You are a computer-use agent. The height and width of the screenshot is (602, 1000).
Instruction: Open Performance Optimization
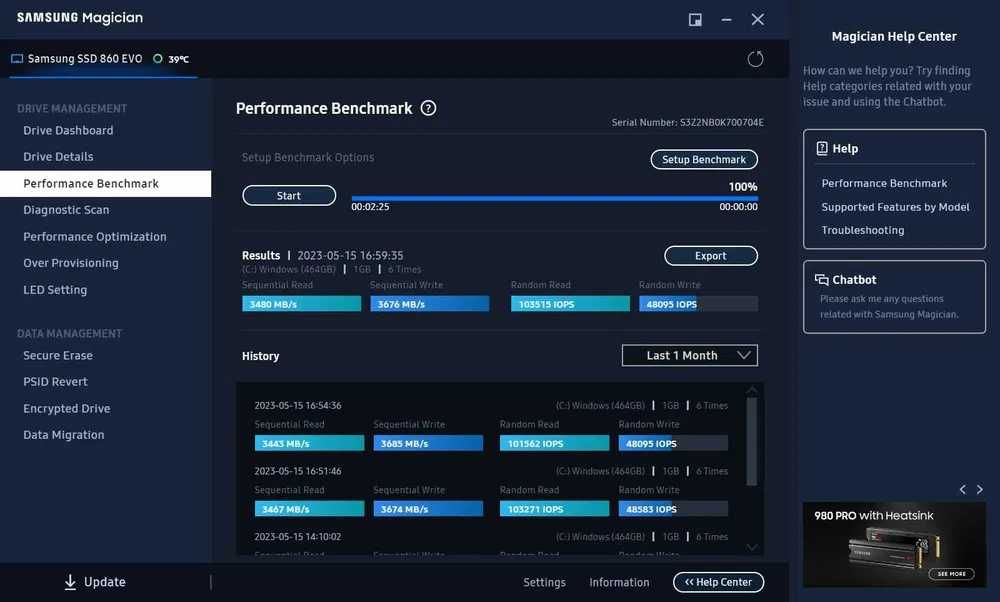click(x=95, y=237)
